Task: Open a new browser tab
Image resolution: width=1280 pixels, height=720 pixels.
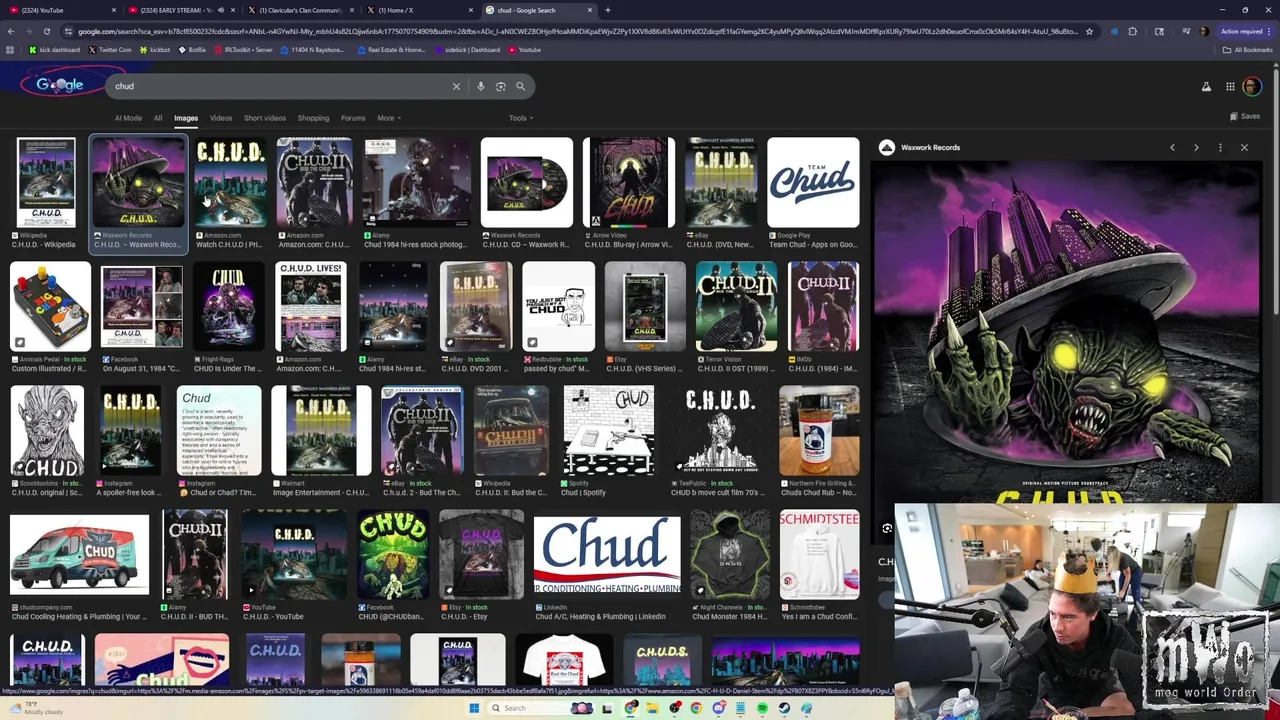Action: pyautogui.click(x=608, y=10)
